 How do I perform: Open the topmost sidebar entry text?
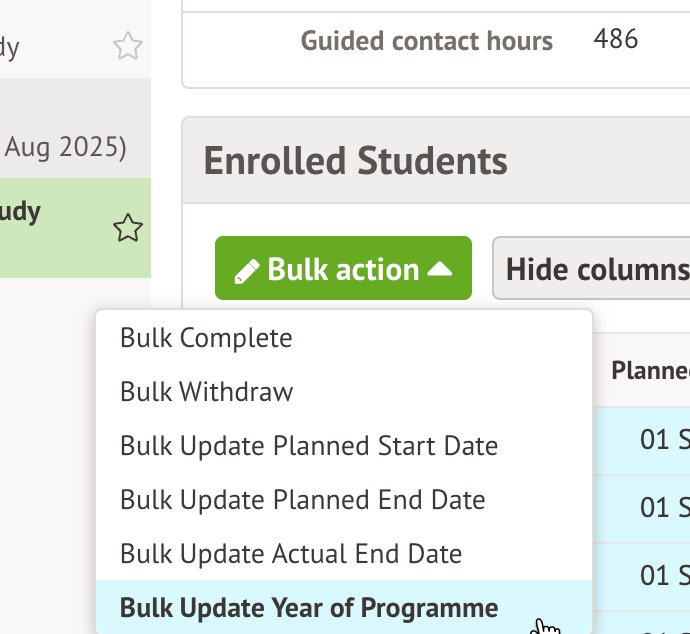[10, 46]
